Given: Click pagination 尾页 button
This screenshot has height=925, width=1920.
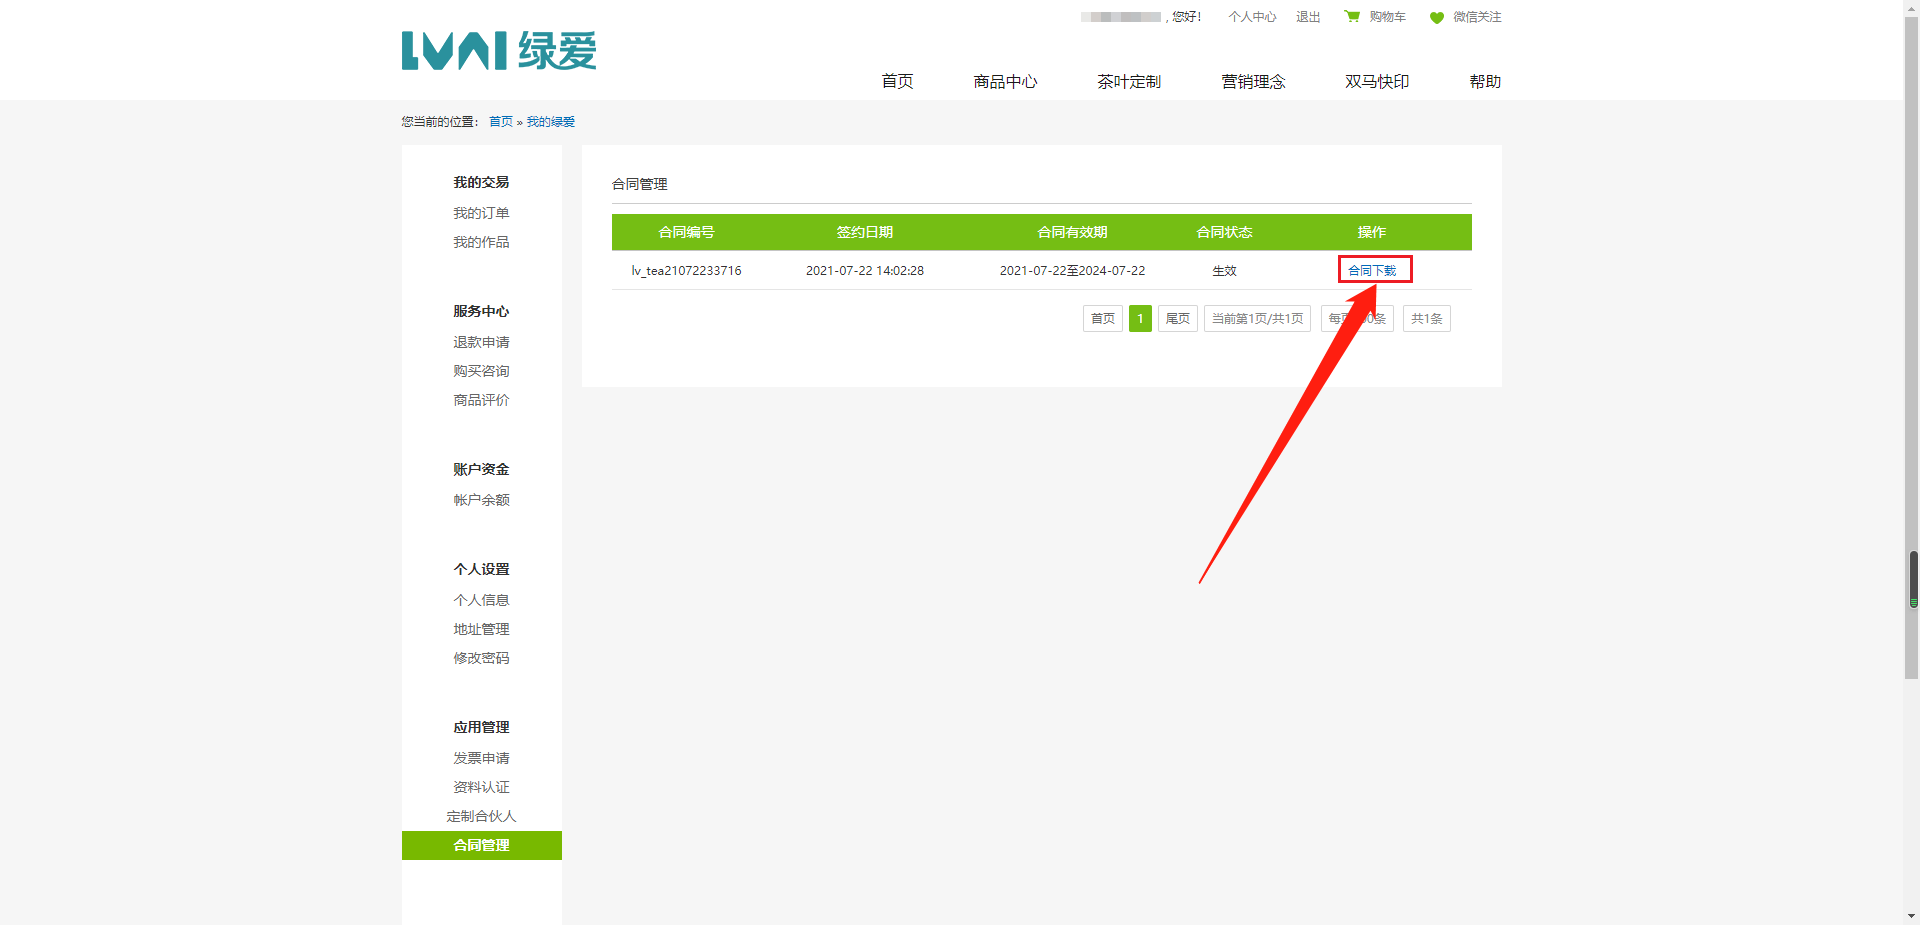Looking at the screenshot, I should coord(1177,319).
